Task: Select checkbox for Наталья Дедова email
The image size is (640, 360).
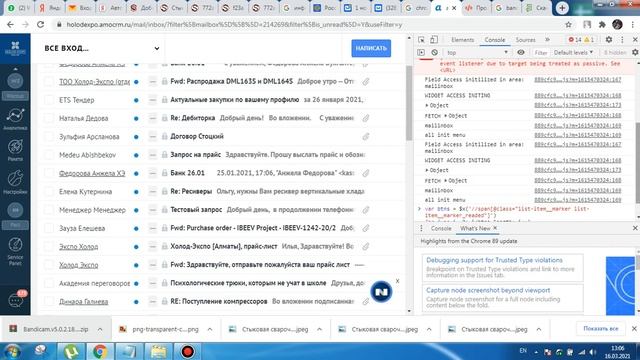Action: [49, 118]
